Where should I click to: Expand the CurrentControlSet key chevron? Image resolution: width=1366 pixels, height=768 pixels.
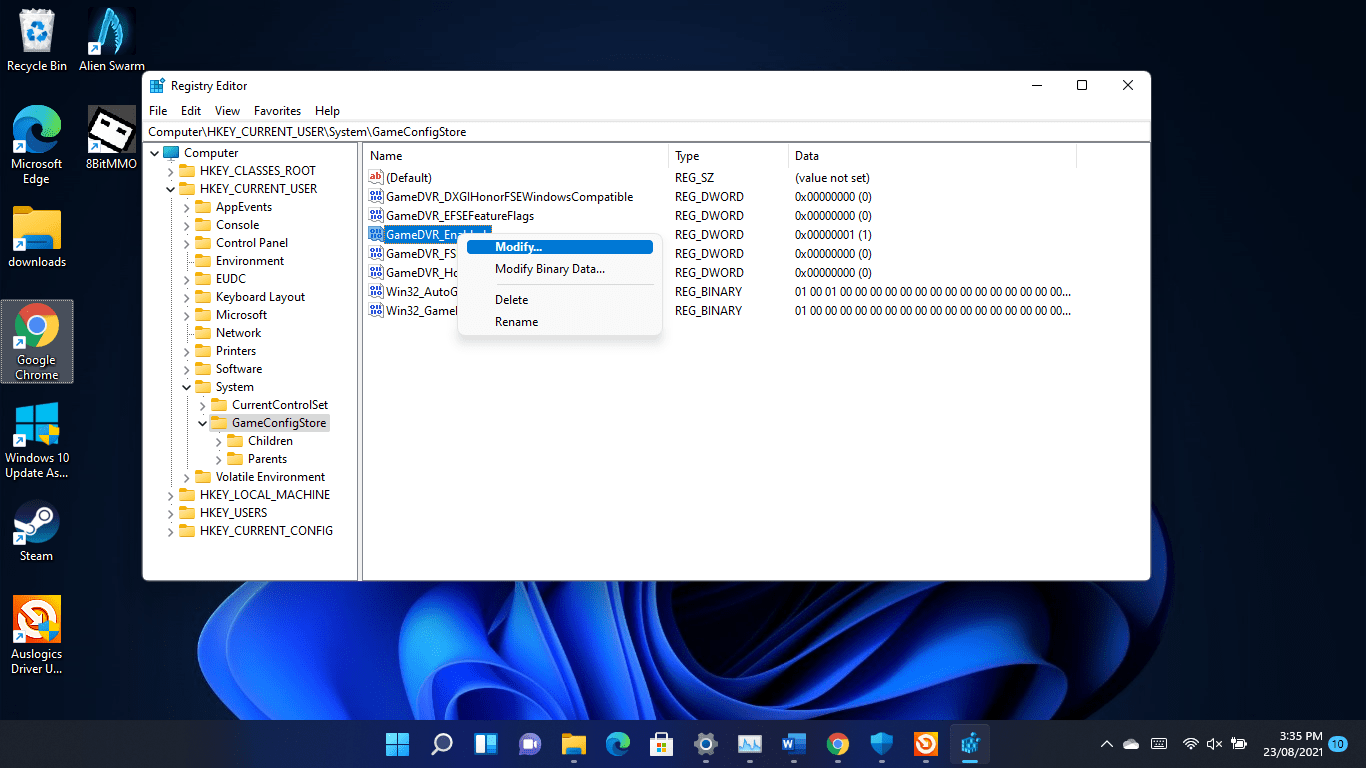pyautogui.click(x=203, y=405)
